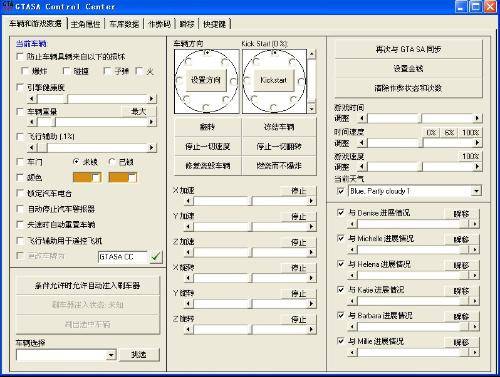This screenshot has height=377, width=500.
Task: Click right arrow of engine health slider
Action: point(152,99)
